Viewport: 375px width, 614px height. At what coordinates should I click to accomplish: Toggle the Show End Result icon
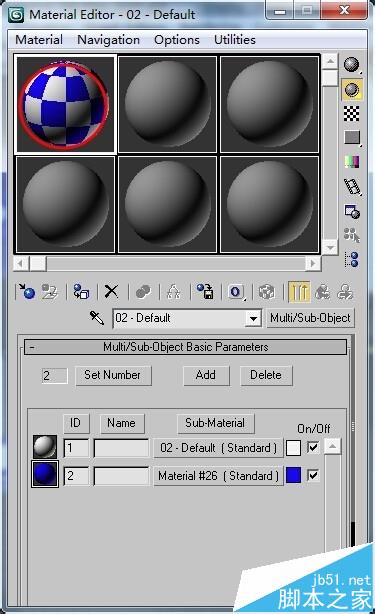click(x=299, y=292)
